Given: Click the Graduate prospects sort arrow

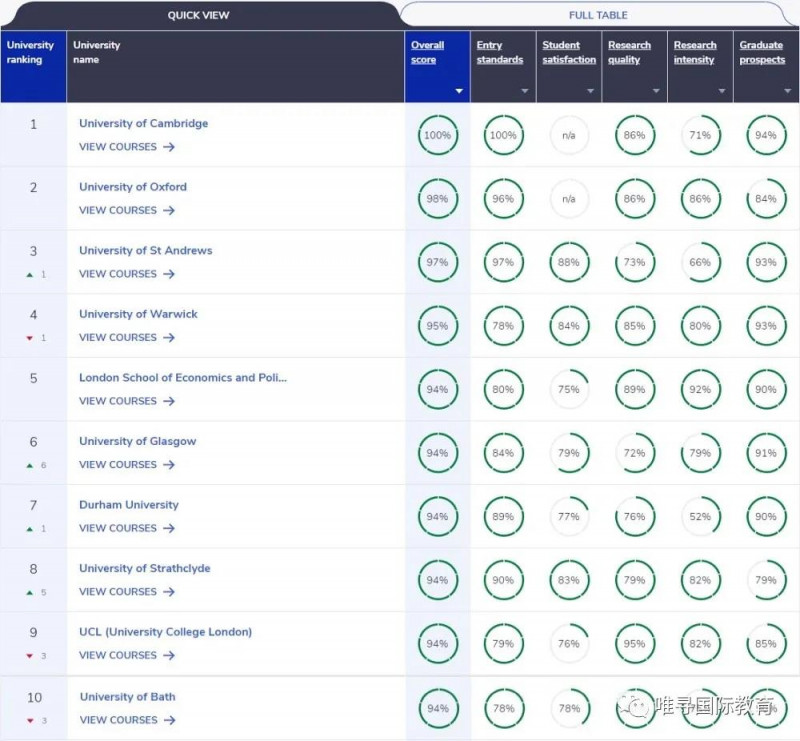Looking at the screenshot, I should (787, 91).
